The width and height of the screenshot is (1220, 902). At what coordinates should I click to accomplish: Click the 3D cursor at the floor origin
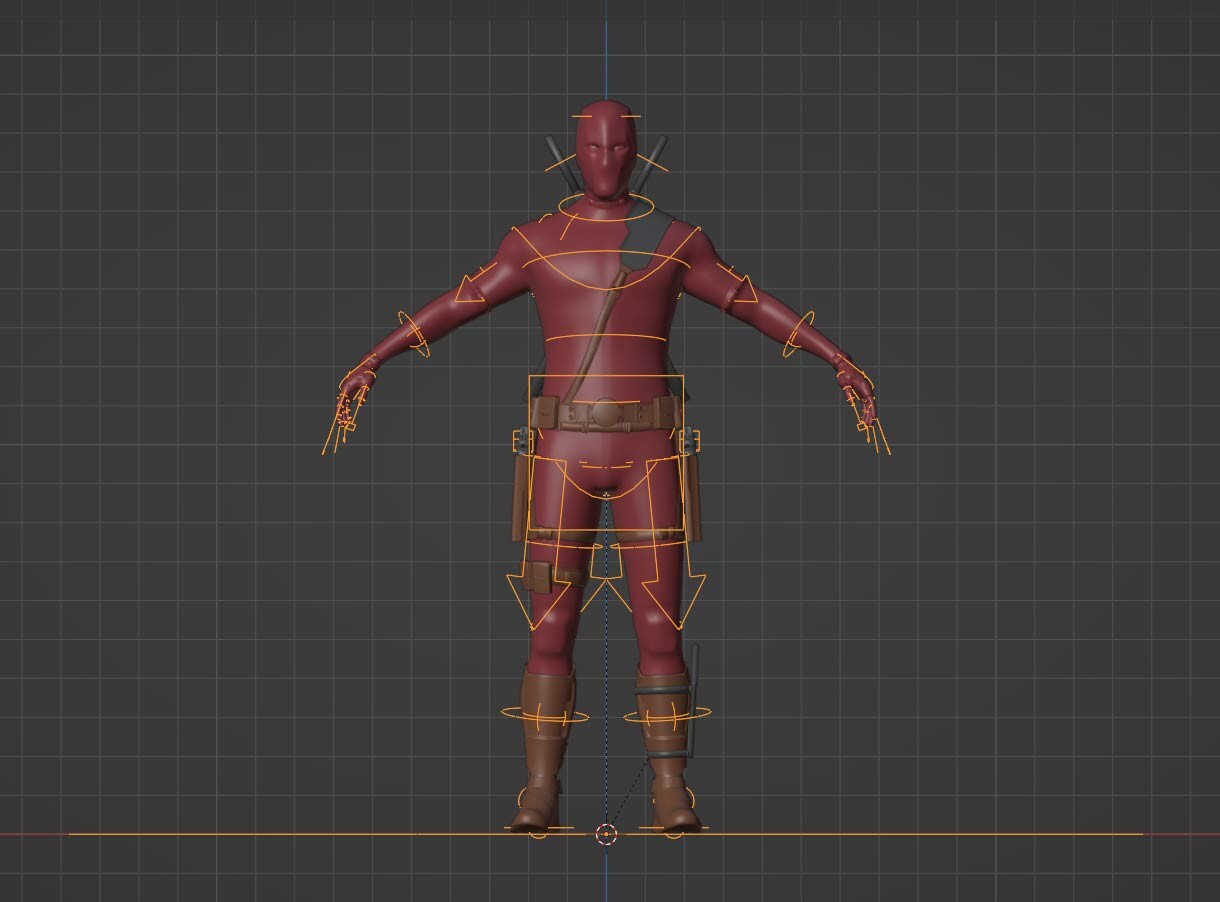coord(606,834)
